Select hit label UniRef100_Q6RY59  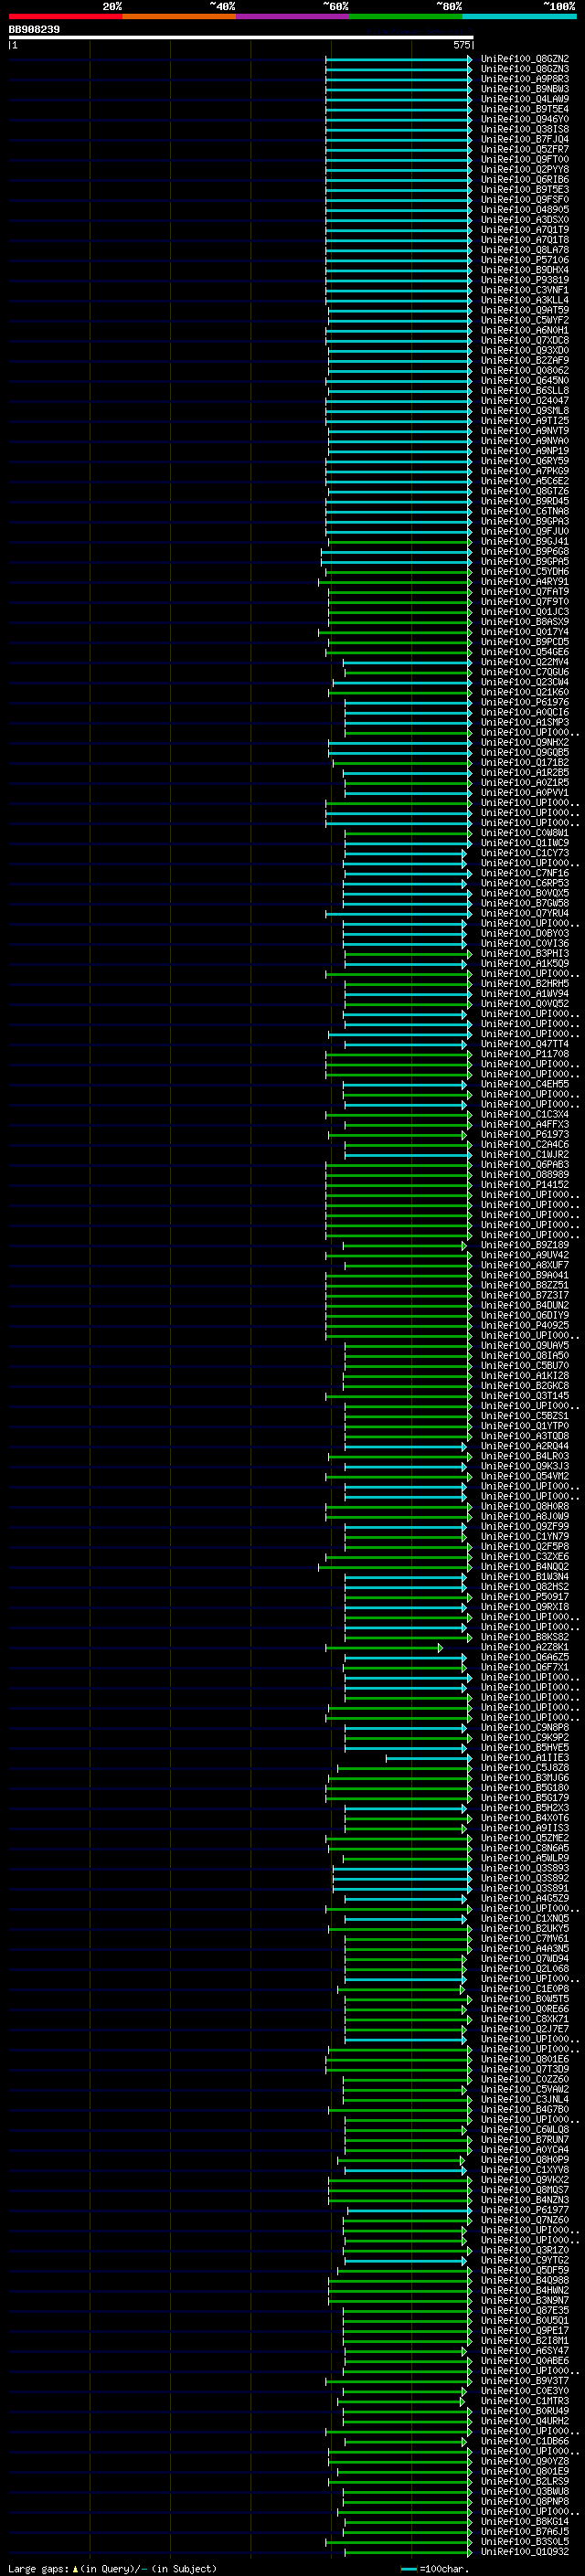(x=525, y=461)
